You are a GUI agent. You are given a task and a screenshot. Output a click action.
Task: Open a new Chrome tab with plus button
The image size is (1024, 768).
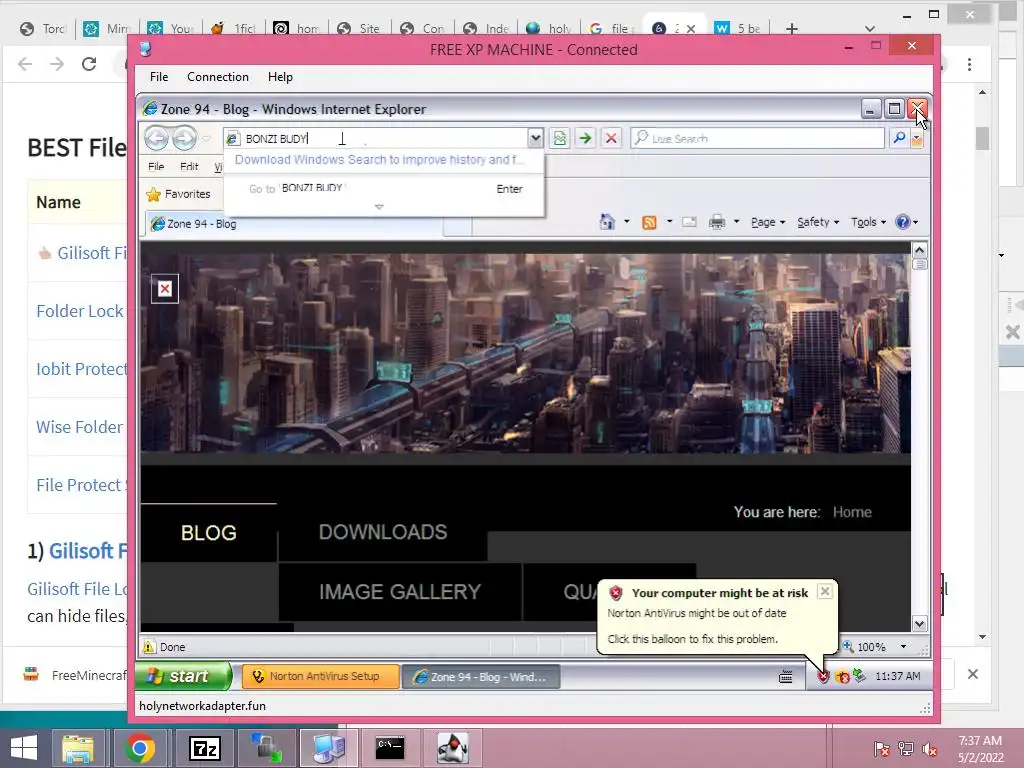tap(792, 29)
